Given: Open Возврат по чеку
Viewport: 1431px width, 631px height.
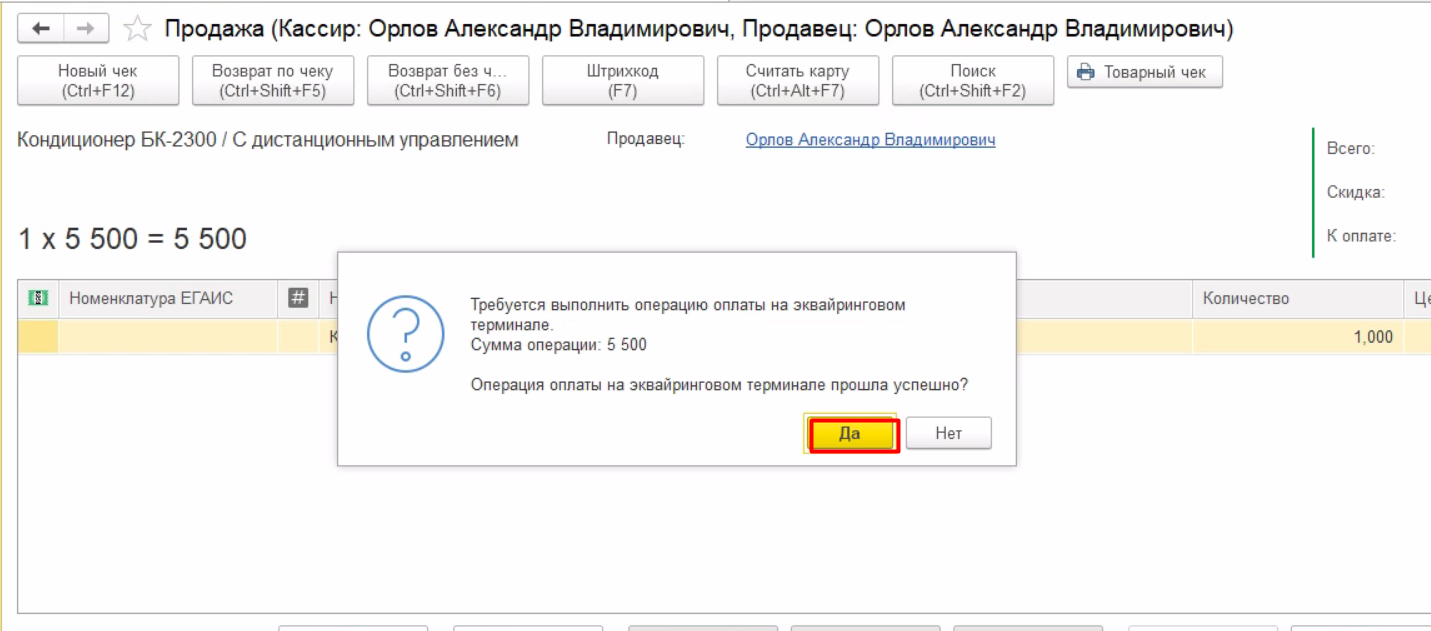Looking at the screenshot, I should tap(272, 81).
